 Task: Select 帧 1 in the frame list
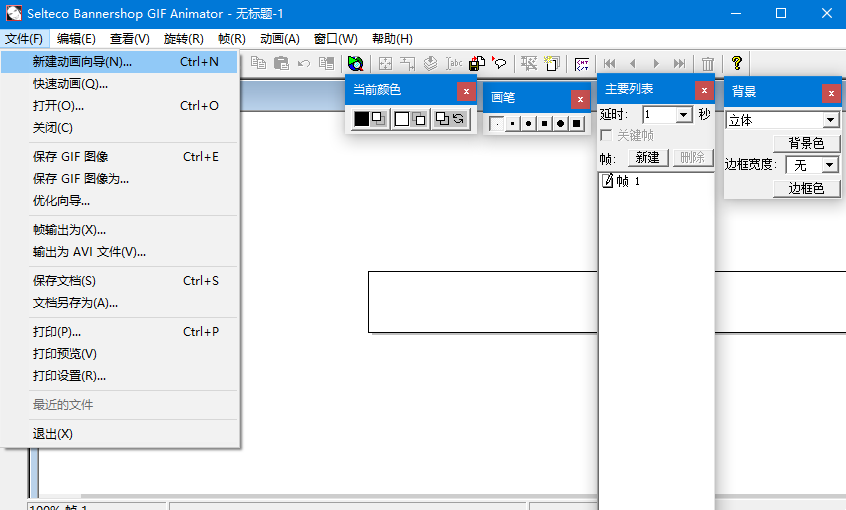tap(621, 181)
